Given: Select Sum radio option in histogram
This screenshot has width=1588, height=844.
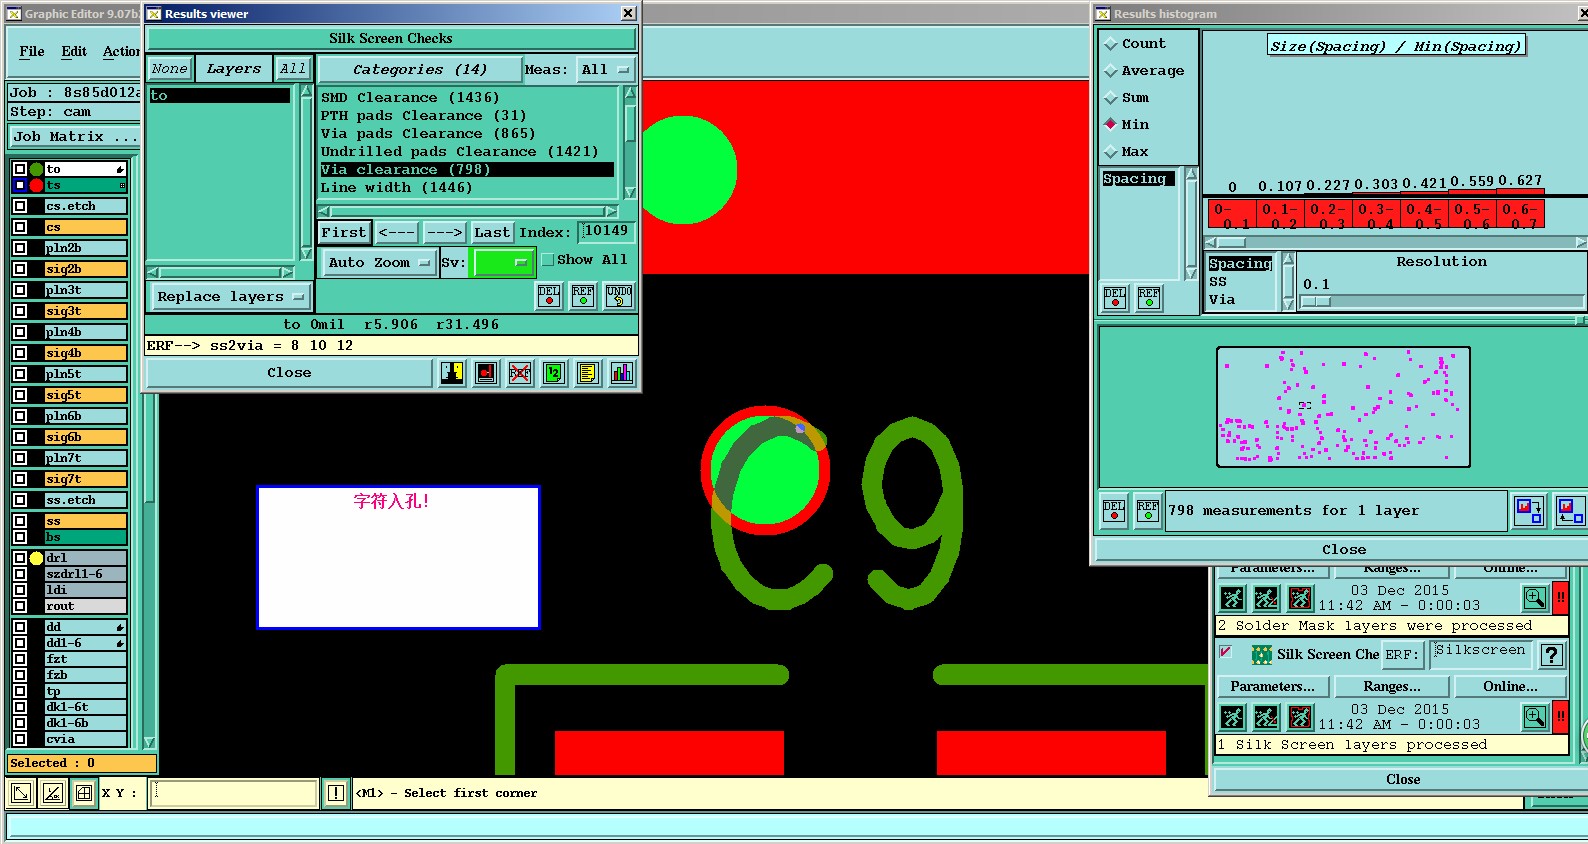Looking at the screenshot, I should click(x=1110, y=98).
